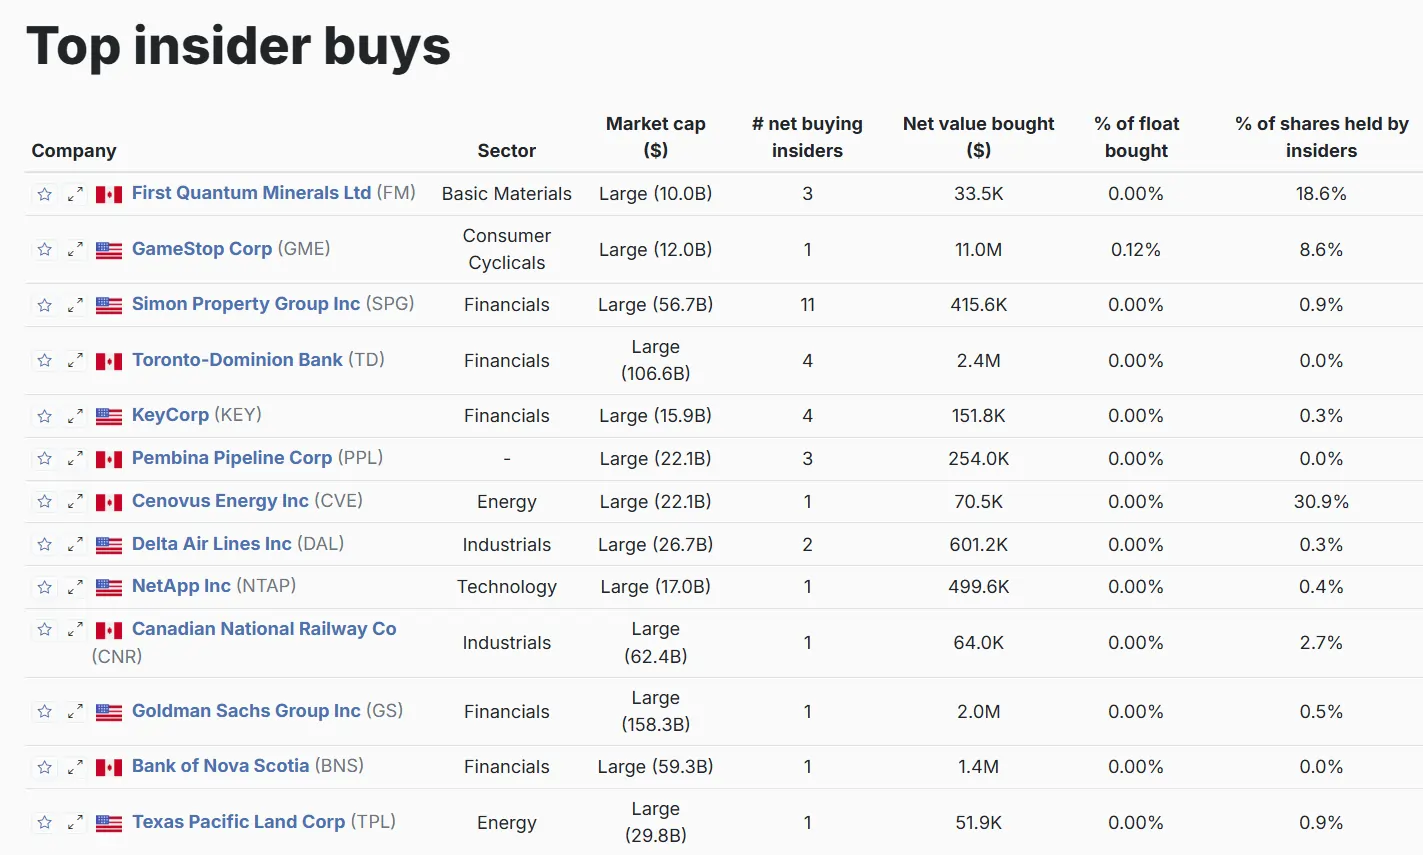Click the expand arrows icon beside Delta Air Lines
1423x855 pixels.
point(75,544)
